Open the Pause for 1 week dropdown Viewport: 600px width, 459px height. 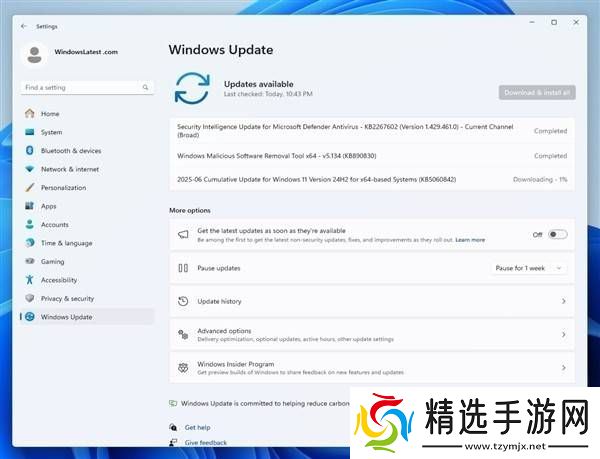pyautogui.click(x=530, y=268)
